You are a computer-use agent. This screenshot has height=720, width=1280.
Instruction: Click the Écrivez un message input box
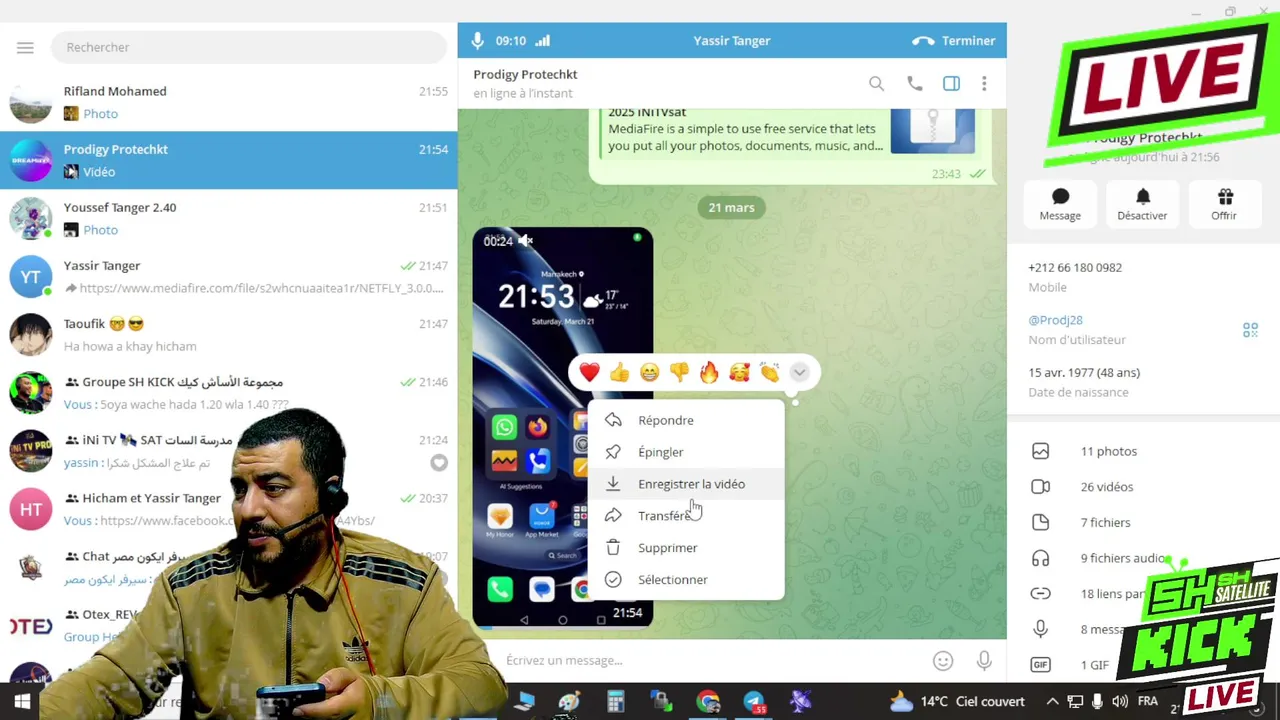pyautogui.click(x=710, y=660)
